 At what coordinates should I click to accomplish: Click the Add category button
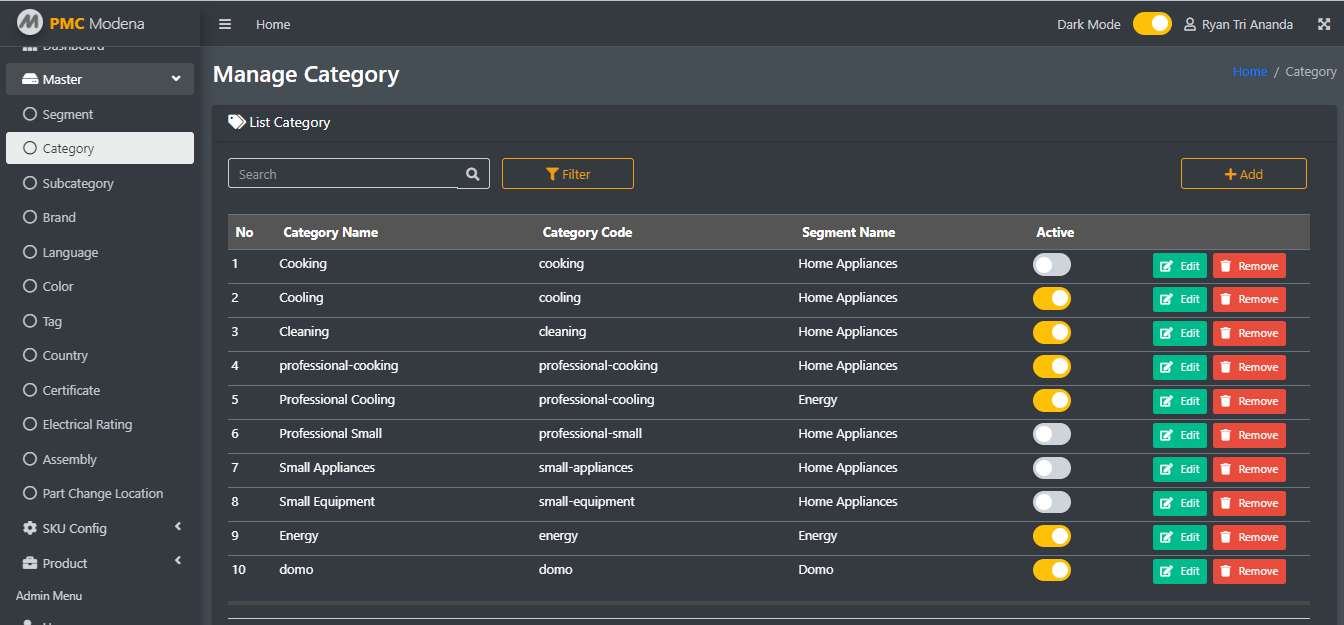point(1244,174)
